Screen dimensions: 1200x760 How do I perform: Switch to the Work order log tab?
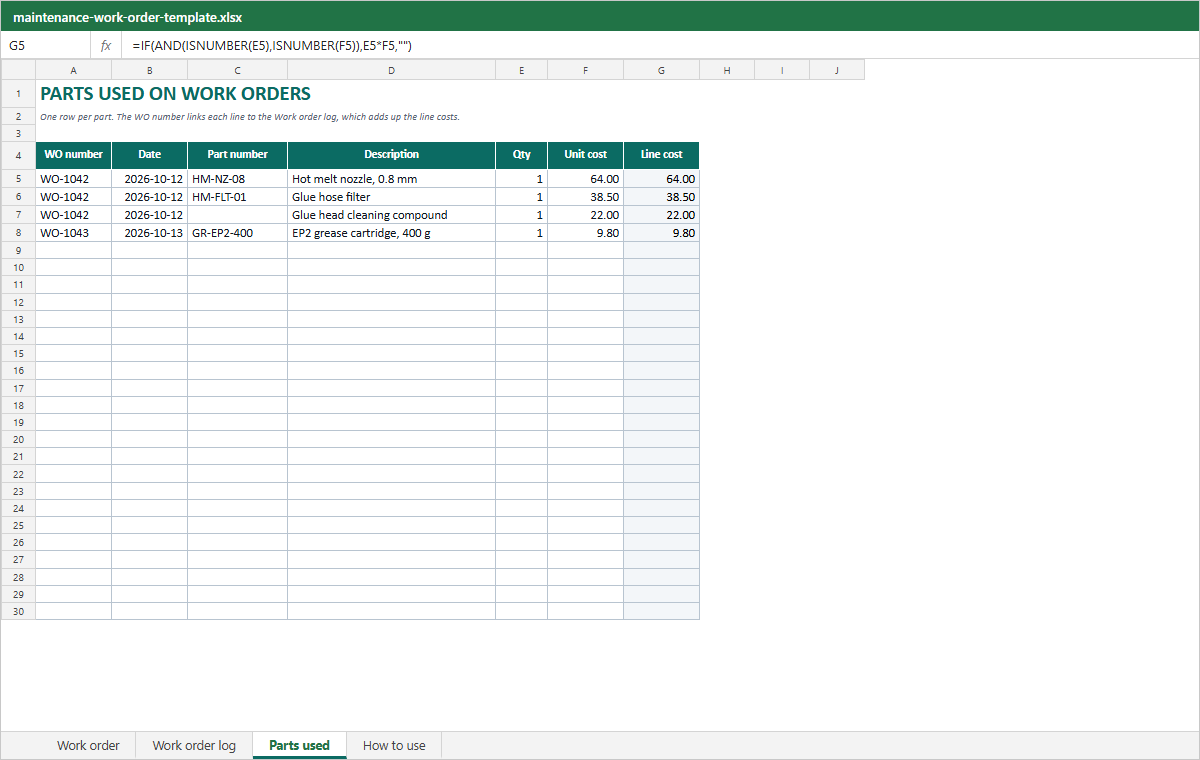point(194,745)
